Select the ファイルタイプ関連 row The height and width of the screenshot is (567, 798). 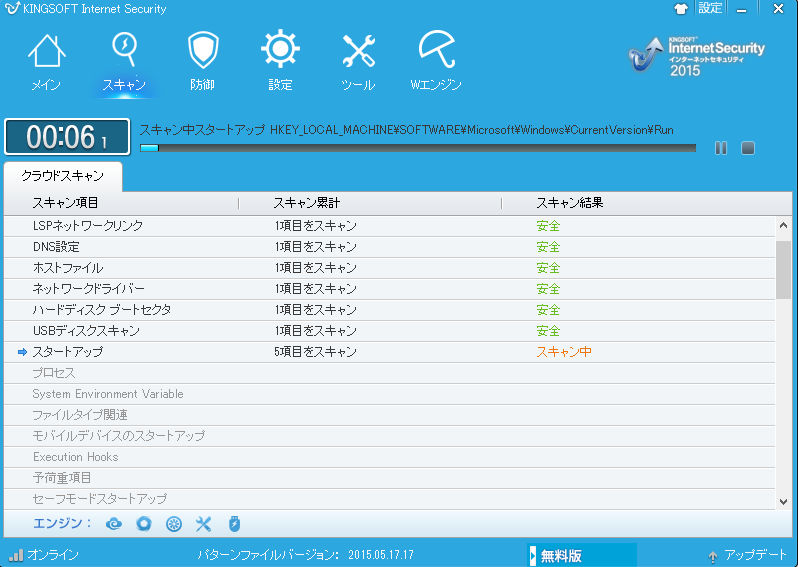[389, 415]
